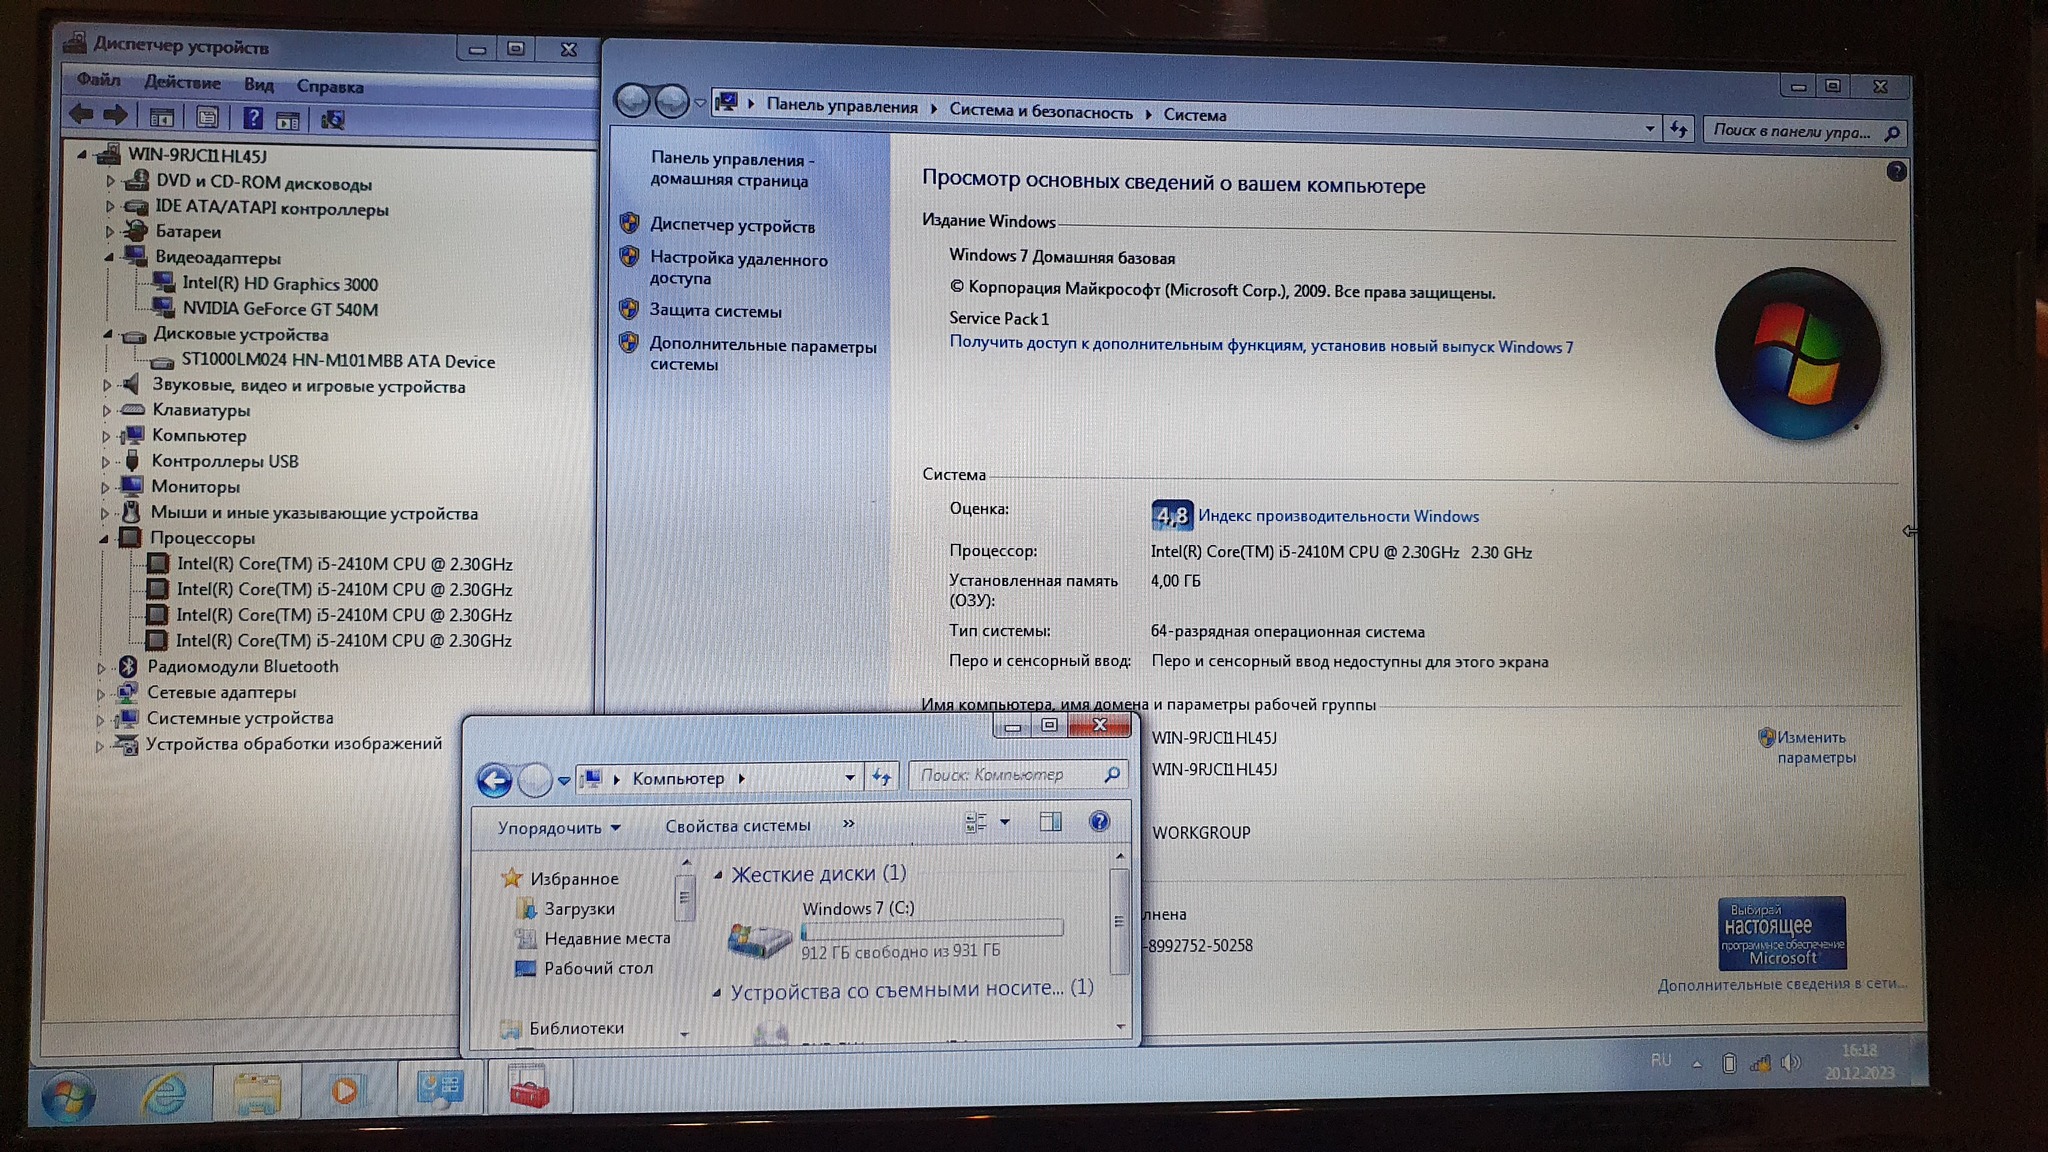2048x1152 pixels.
Task: Click the Индекс производительности Windows link
Action: [1338, 516]
